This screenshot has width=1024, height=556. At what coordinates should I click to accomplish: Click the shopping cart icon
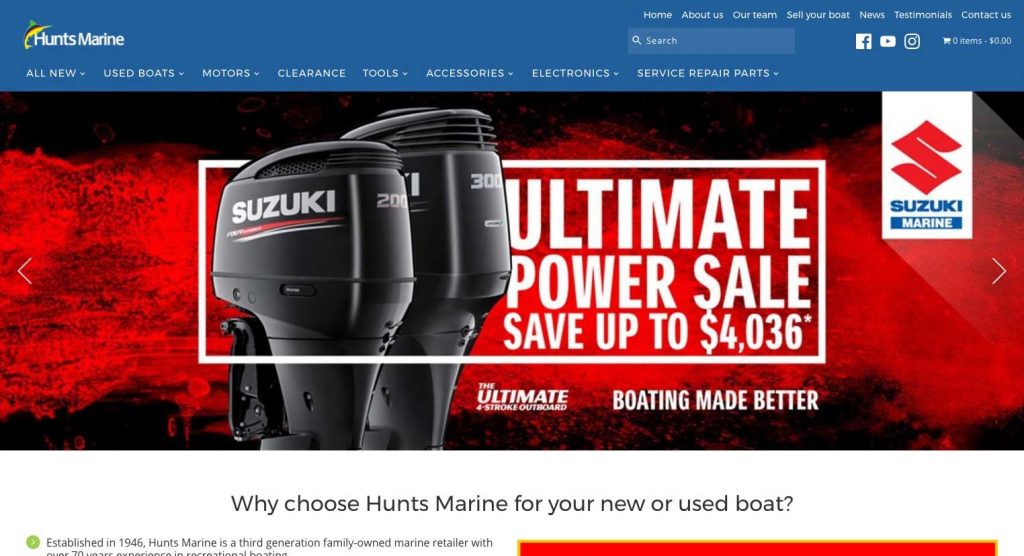pos(946,41)
